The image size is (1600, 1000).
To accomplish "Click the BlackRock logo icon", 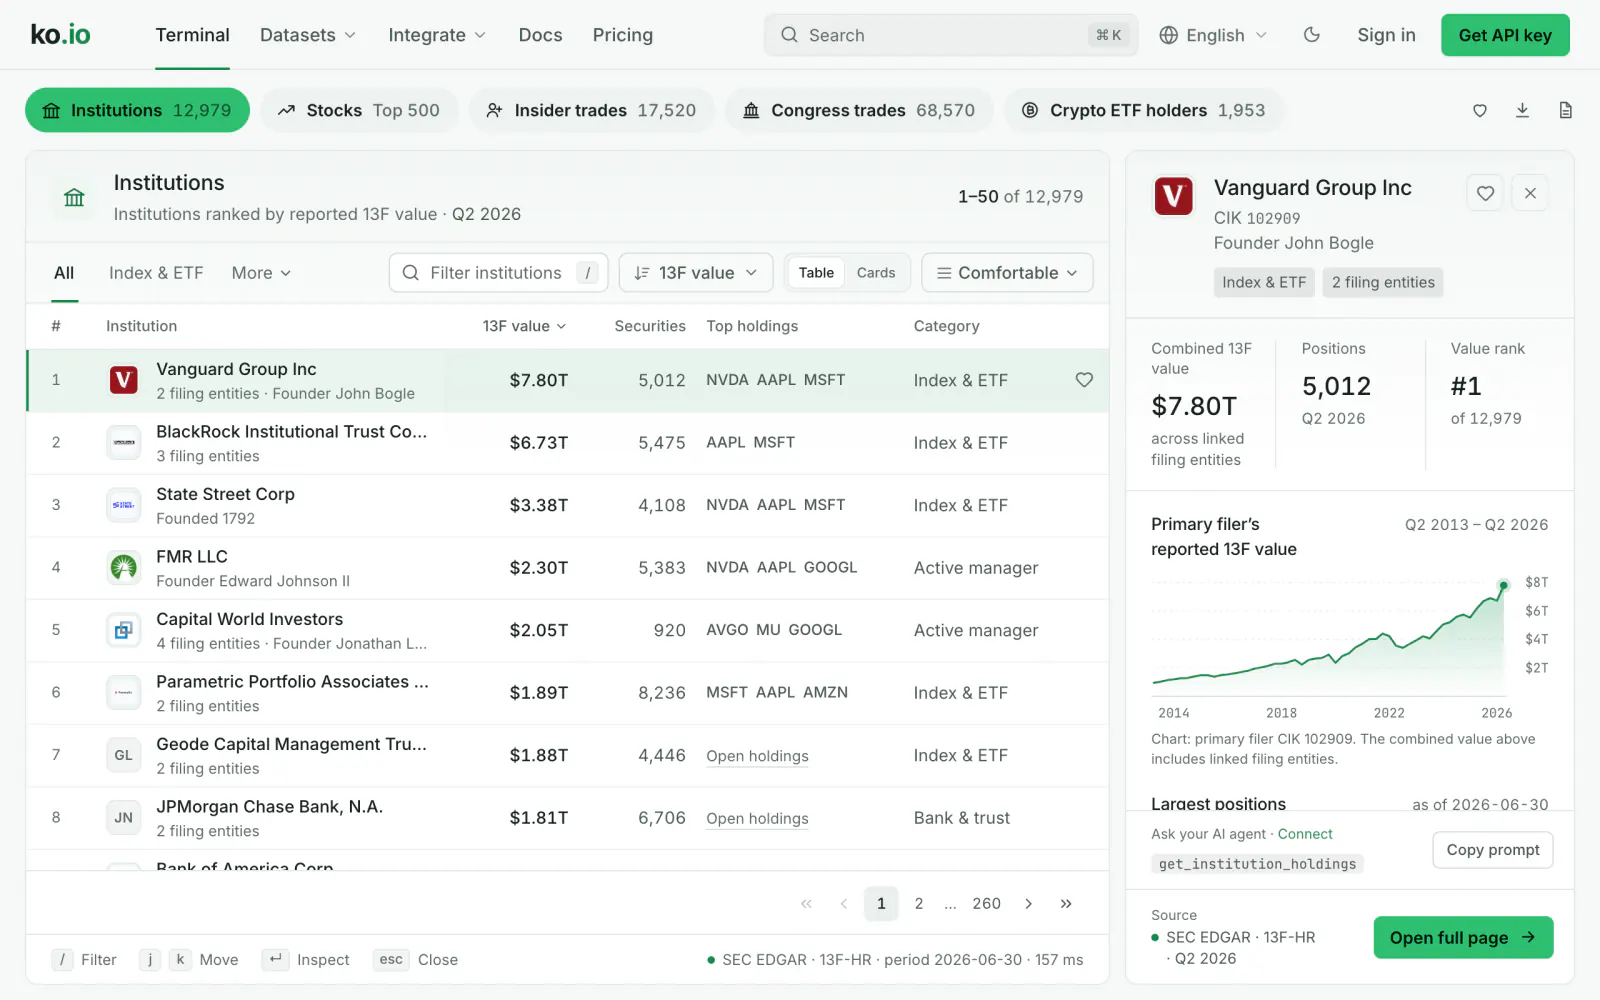I will click(x=123, y=442).
